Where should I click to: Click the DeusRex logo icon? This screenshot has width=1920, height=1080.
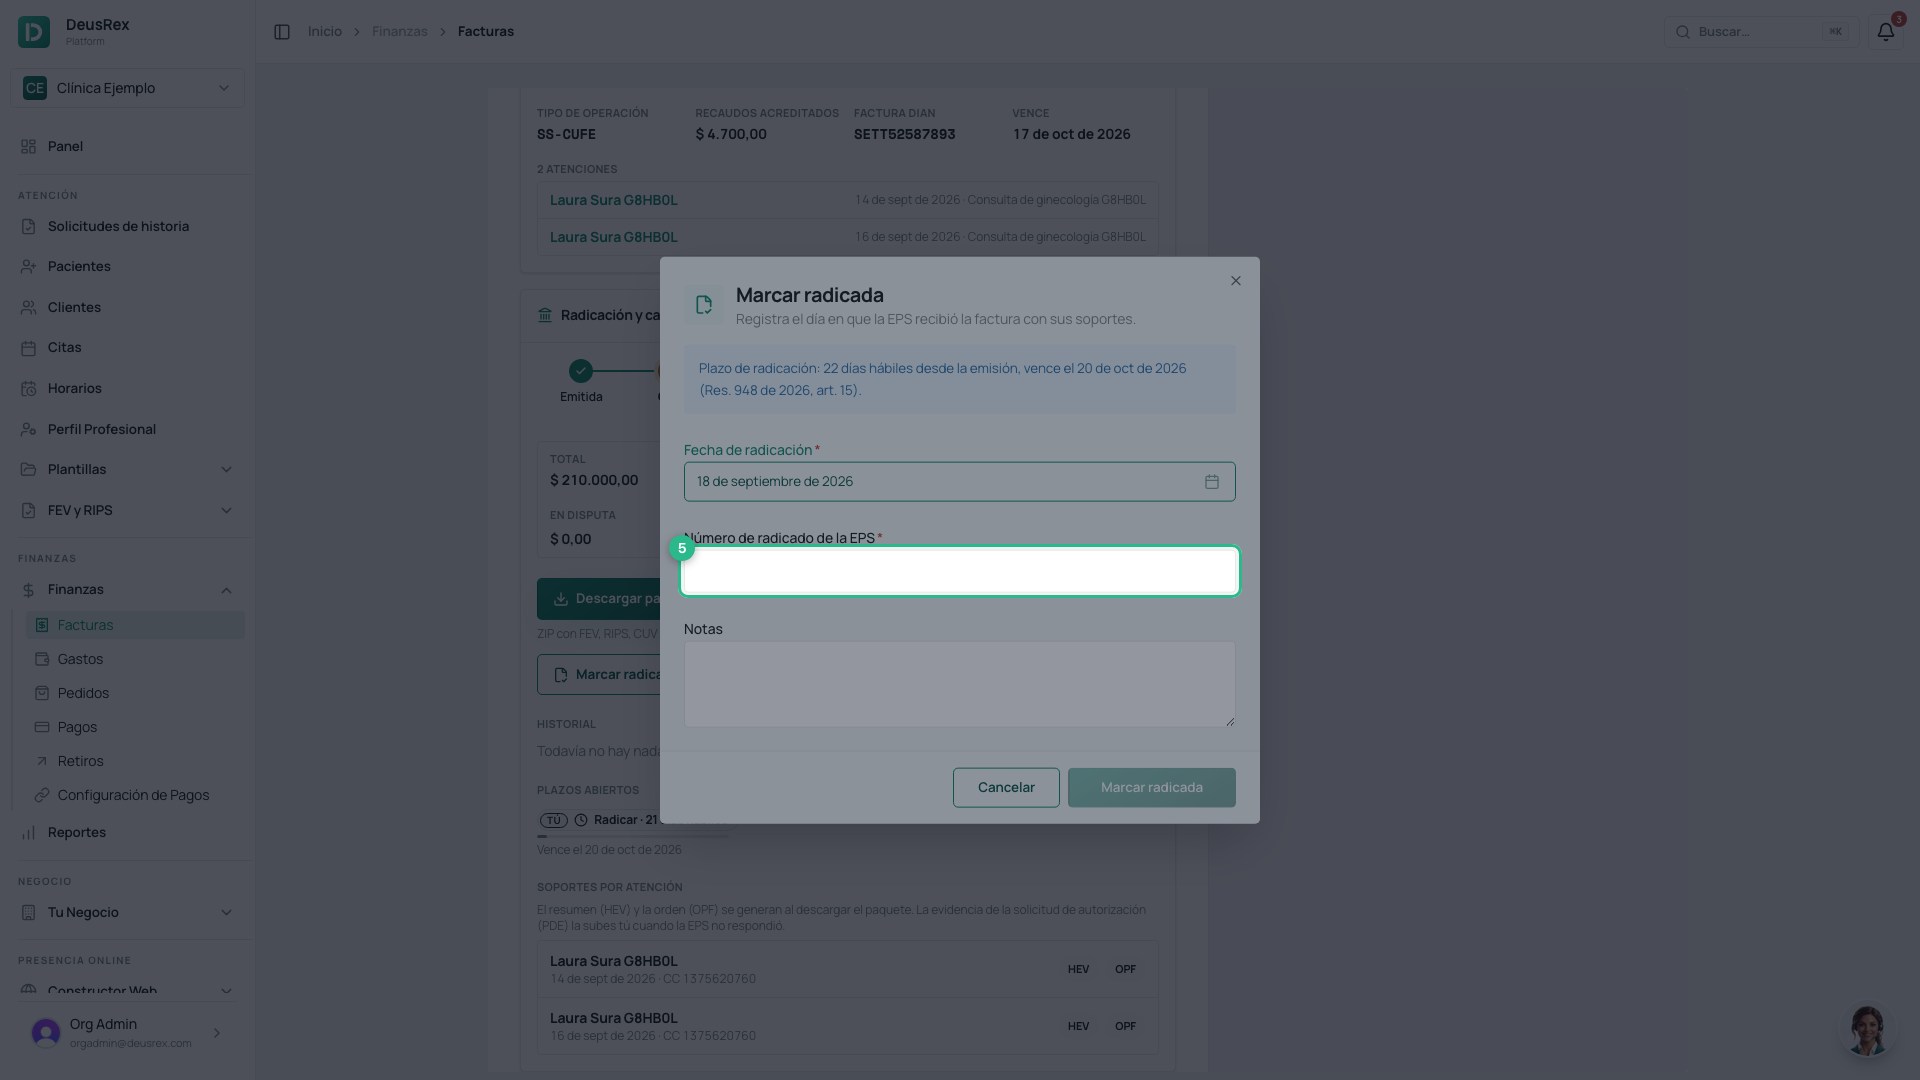[34, 32]
